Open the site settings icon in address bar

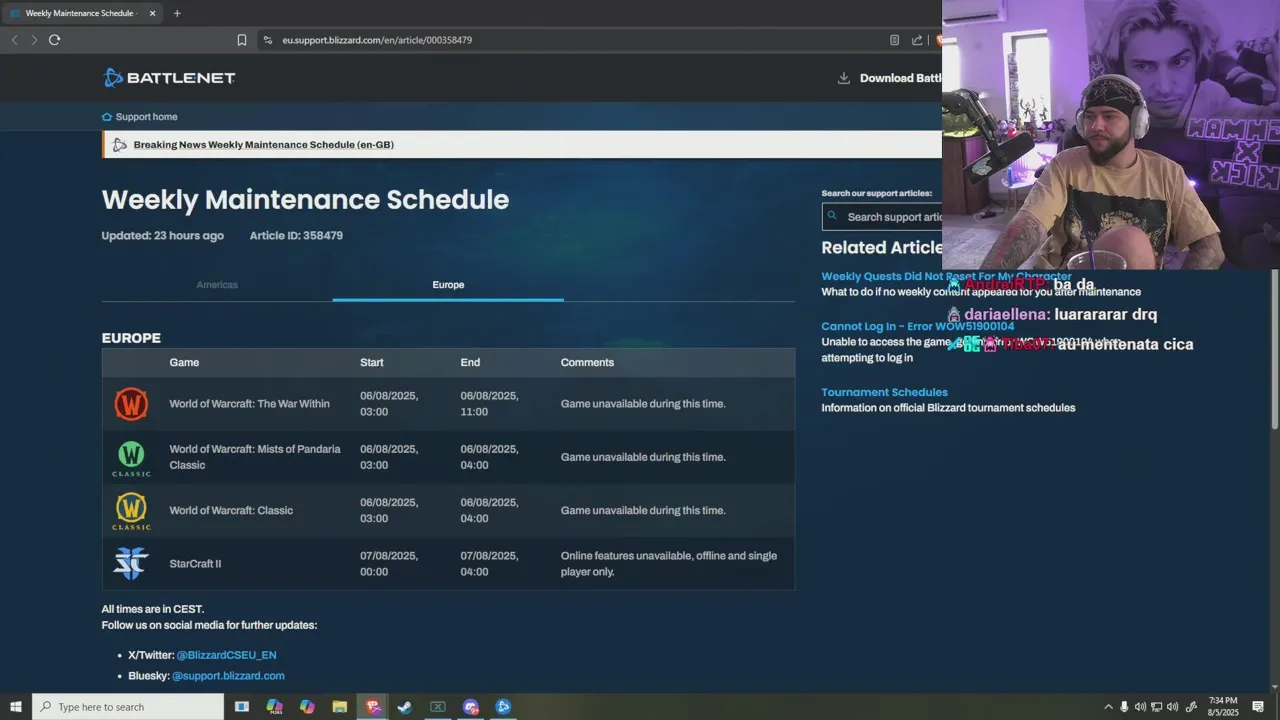(x=267, y=40)
